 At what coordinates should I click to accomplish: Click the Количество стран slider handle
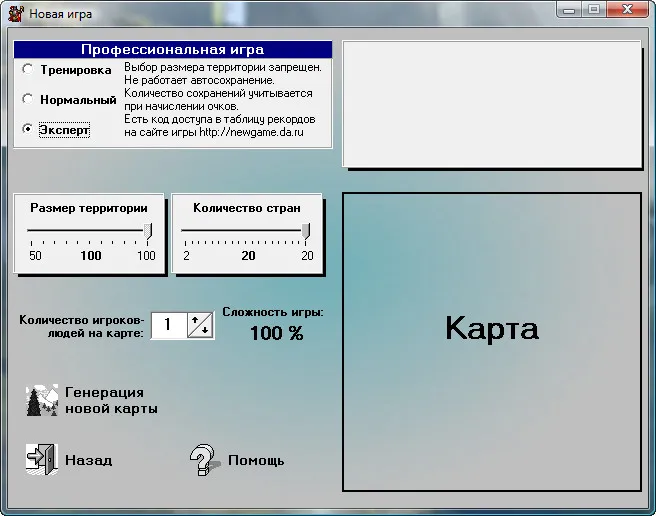tap(306, 231)
